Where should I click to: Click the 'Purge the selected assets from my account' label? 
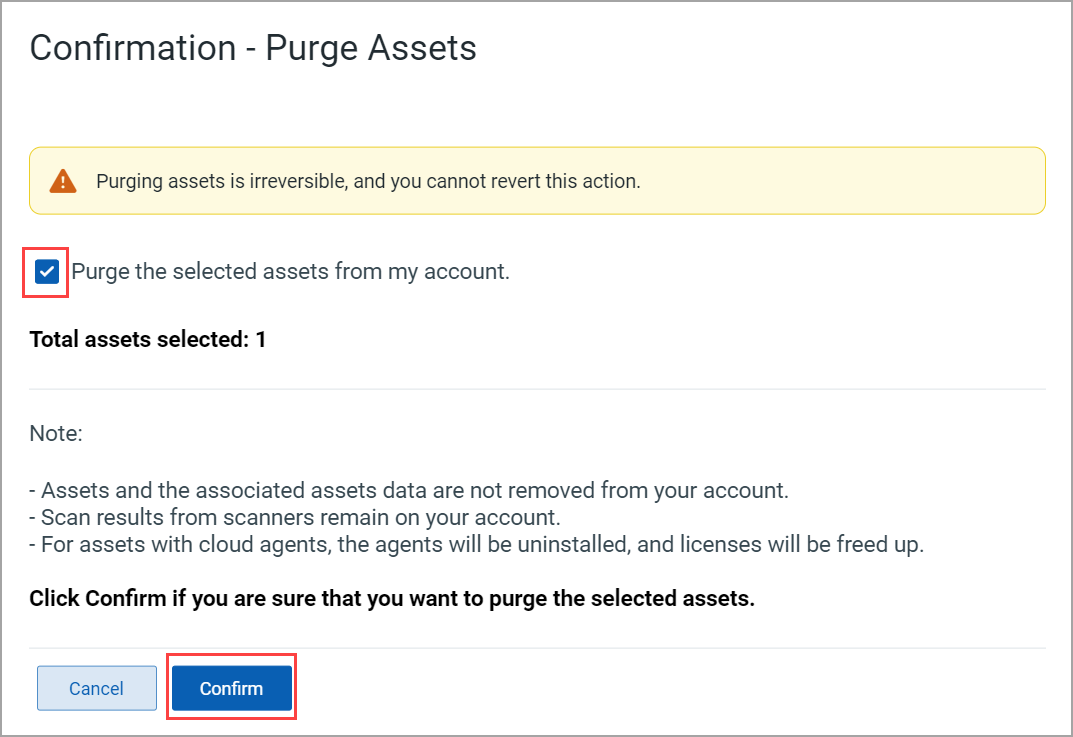(290, 272)
